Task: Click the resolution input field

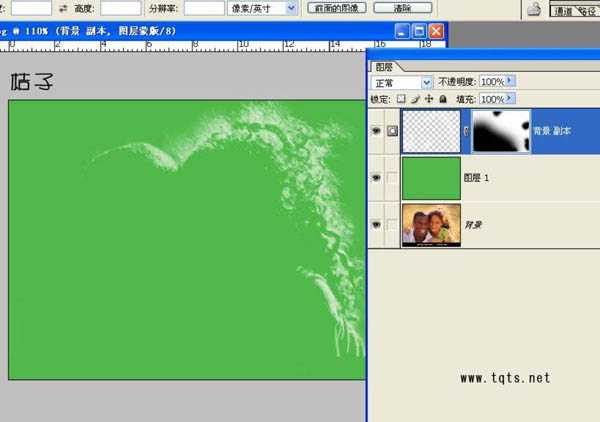Action: 204,8
